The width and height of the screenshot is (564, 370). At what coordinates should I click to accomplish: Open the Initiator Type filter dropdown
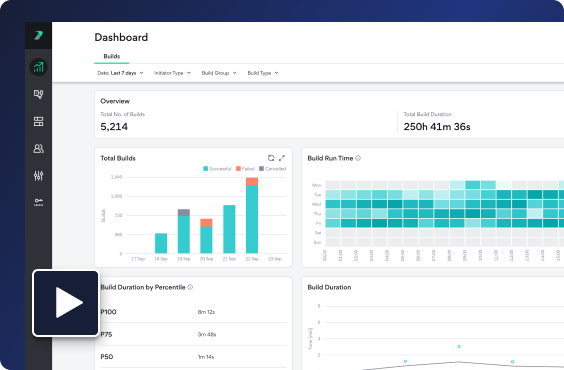[x=173, y=73]
